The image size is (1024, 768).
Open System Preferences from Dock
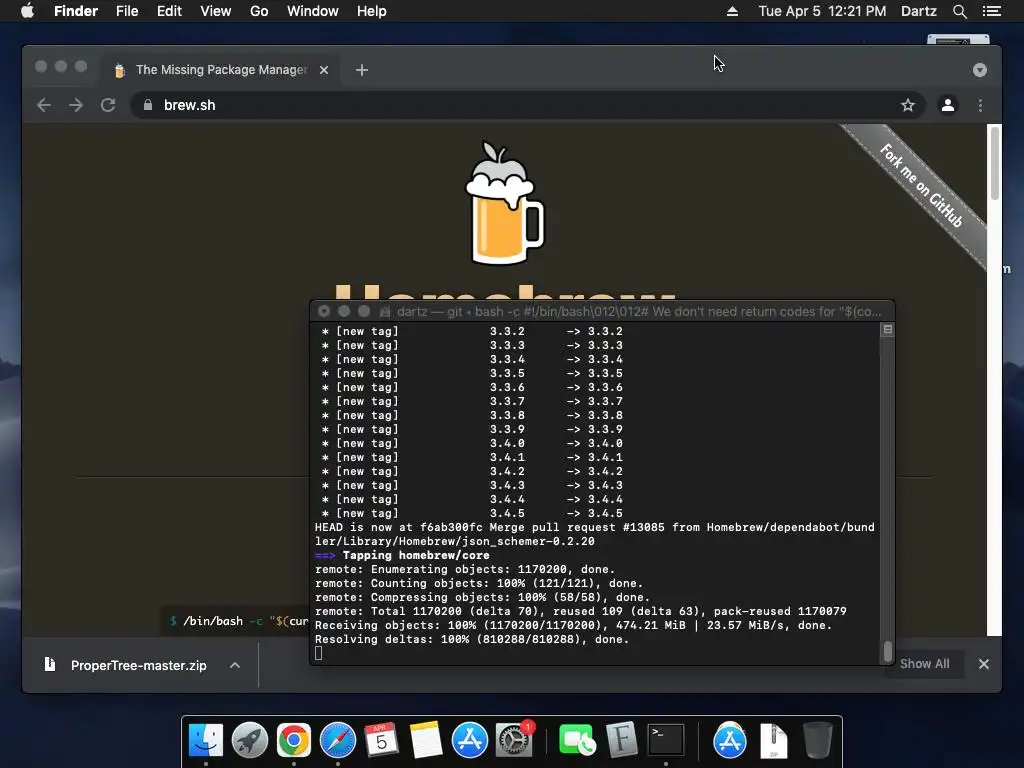[x=514, y=740]
